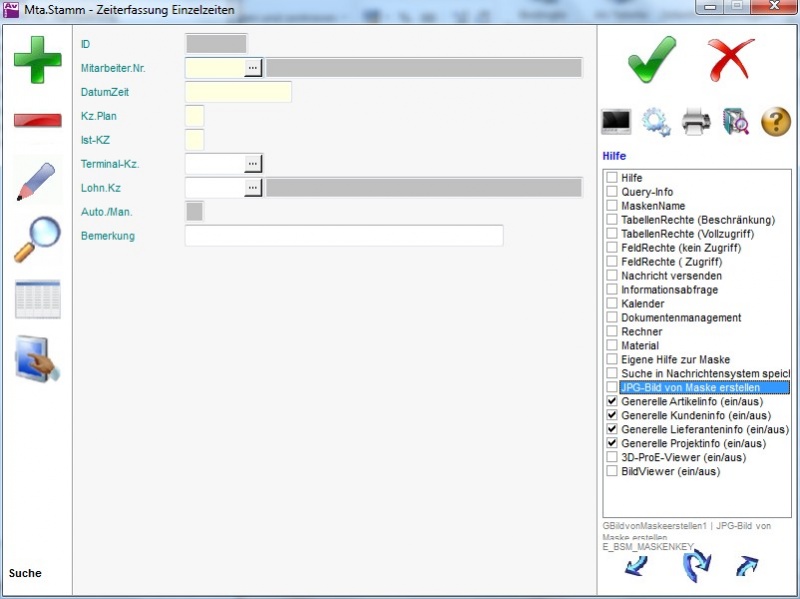800x599 pixels.
Task: Cancel with the red X icon
Action: tap(731, 60)
